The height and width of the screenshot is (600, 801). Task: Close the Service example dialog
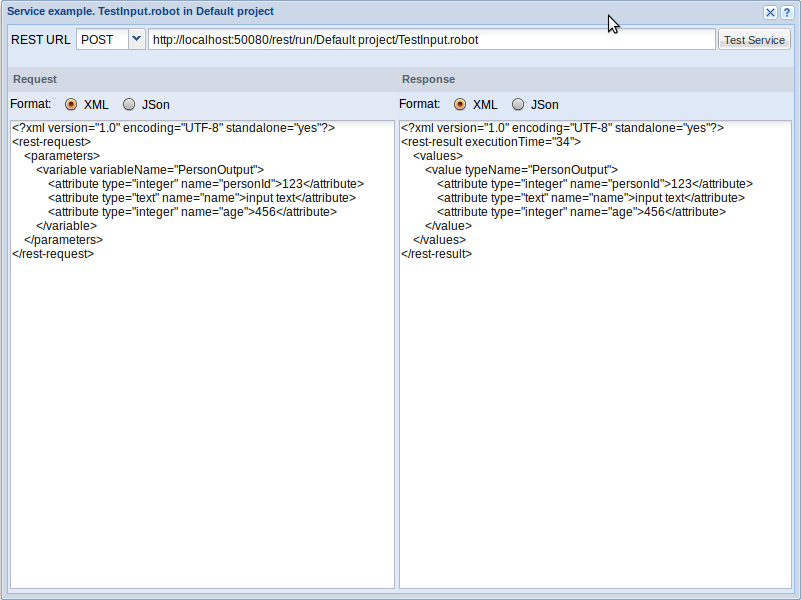(770, 12)
